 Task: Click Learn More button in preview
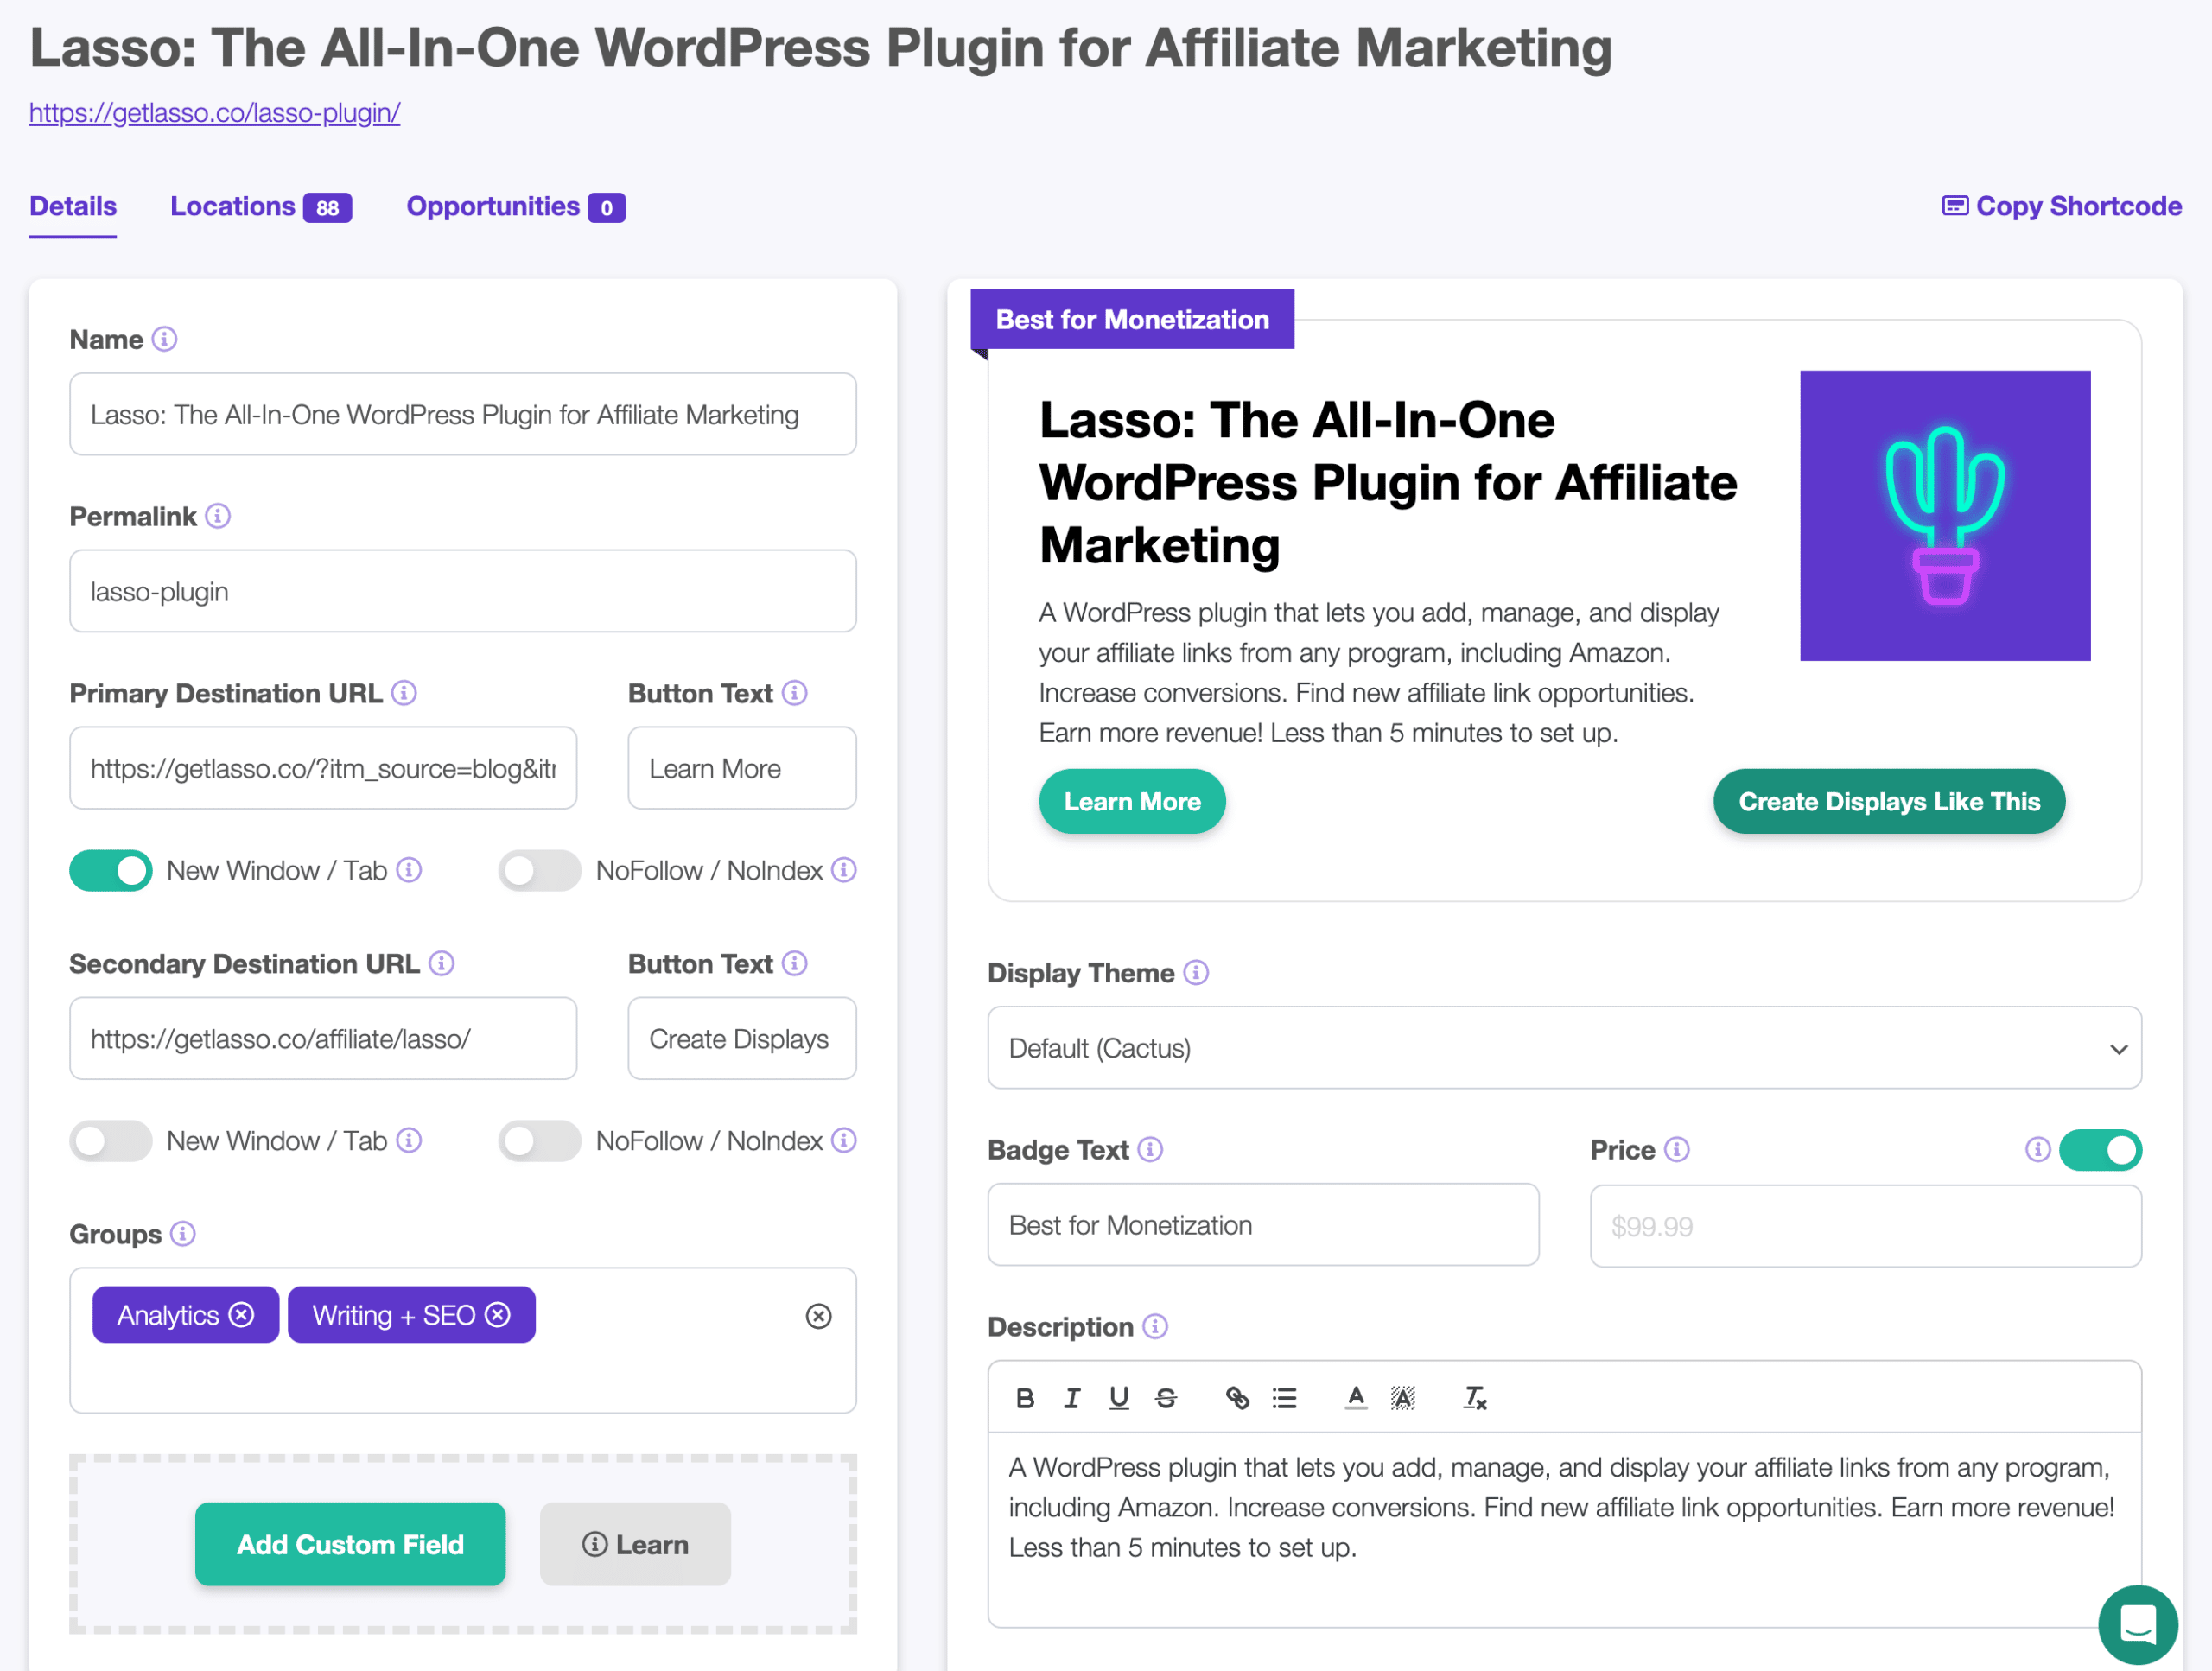pyautogui.click(x=1132, y=801)
